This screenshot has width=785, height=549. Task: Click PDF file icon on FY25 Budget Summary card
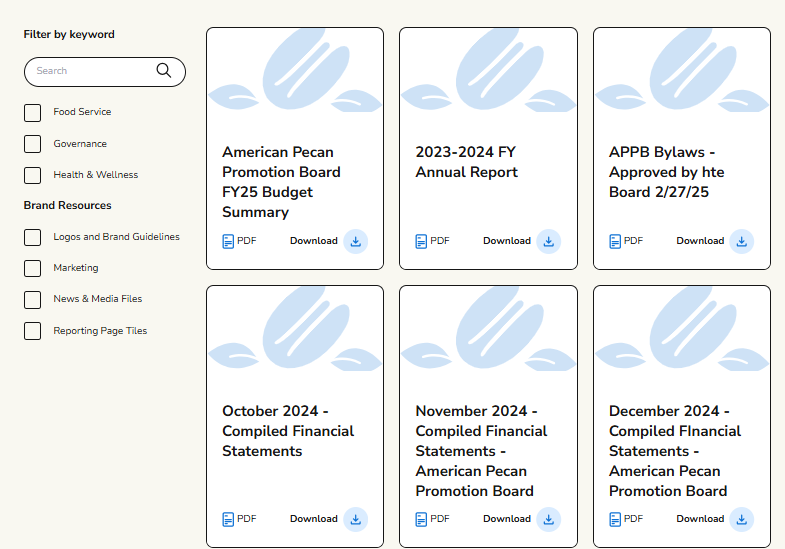pos(228,242)
